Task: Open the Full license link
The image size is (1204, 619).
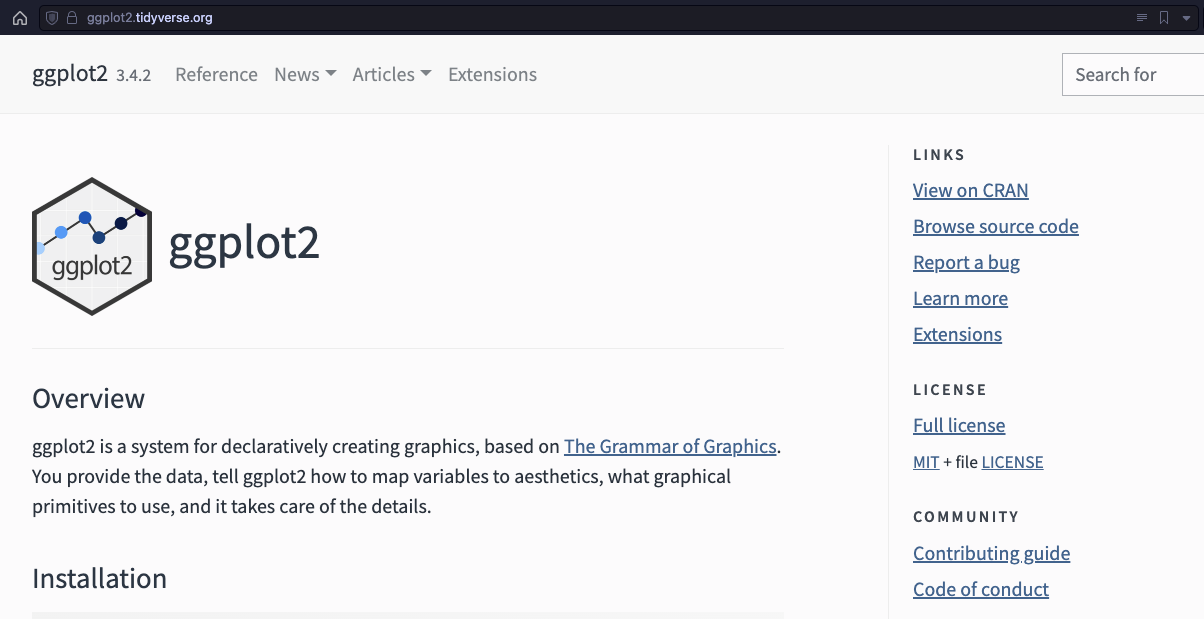Action: (959, 426)
